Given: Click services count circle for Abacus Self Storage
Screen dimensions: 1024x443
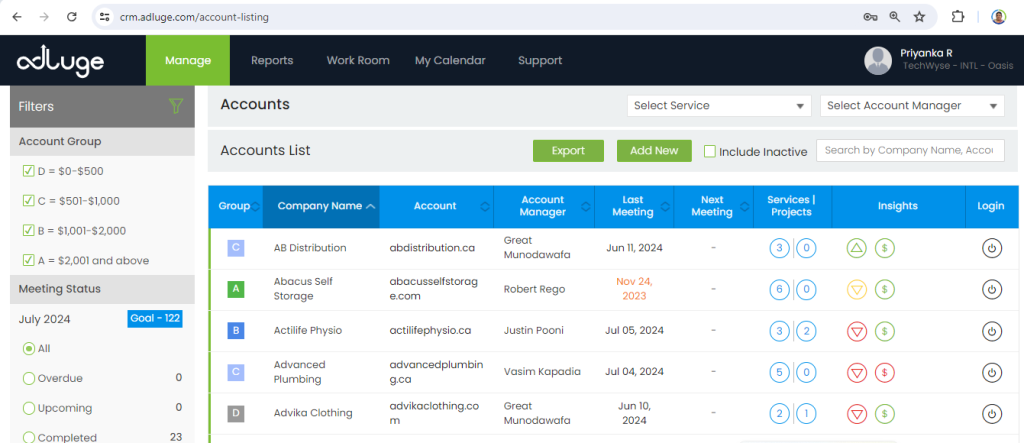Looking at the screenshot, I should 780,289.
